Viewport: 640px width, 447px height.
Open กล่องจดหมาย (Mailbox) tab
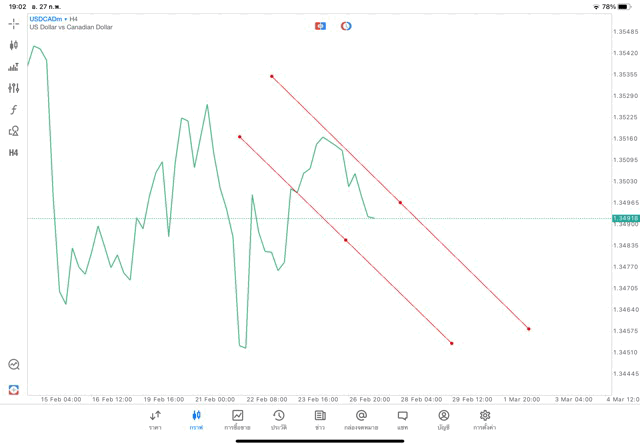point(361,419)
